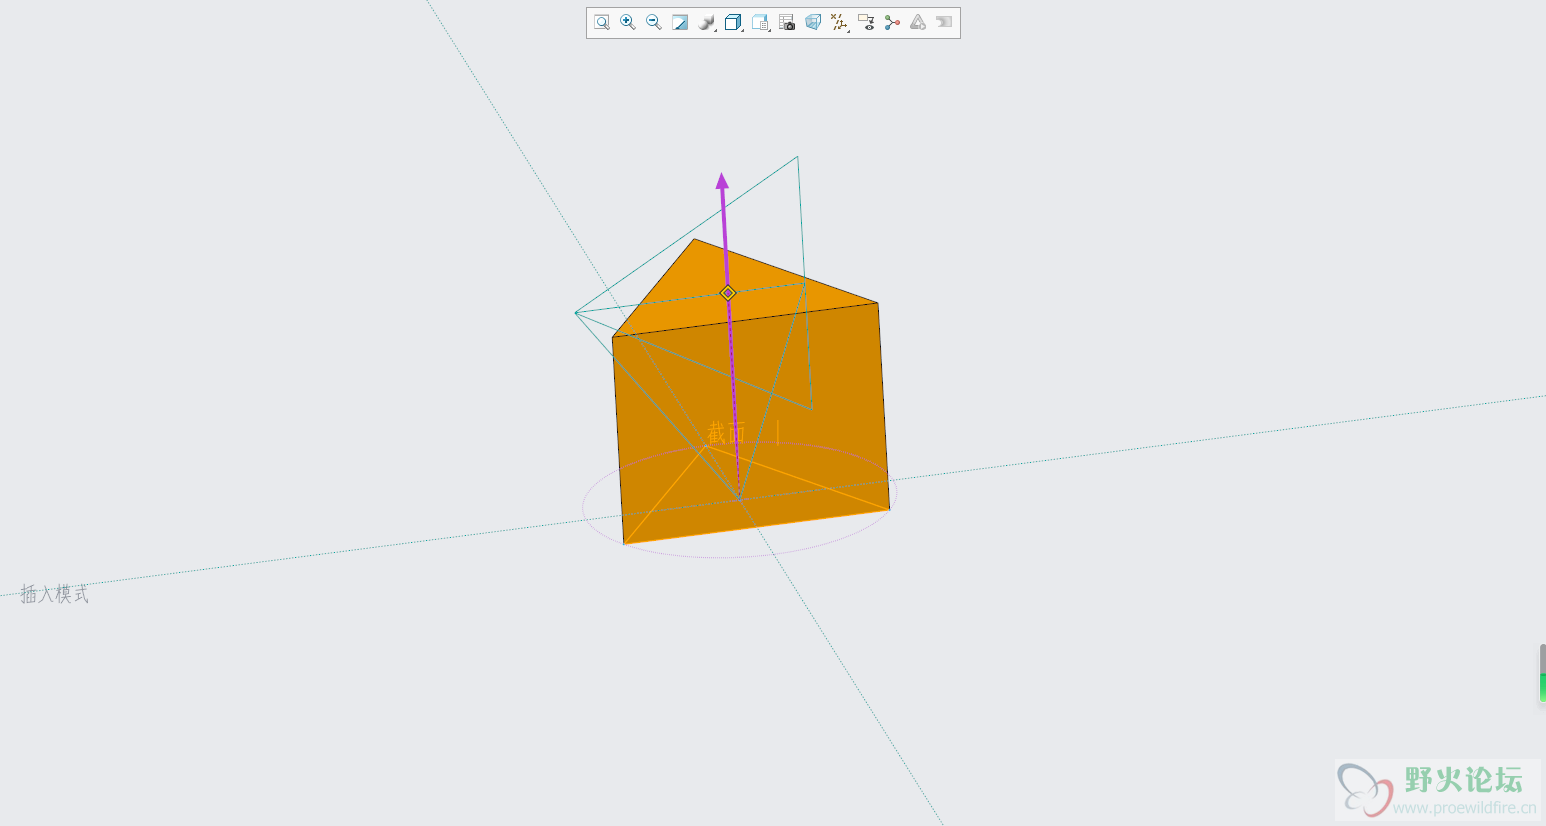This screenshot has width=1546, height=826.
Task: Click the 插入模式 status text
Action: pos(55,594)
